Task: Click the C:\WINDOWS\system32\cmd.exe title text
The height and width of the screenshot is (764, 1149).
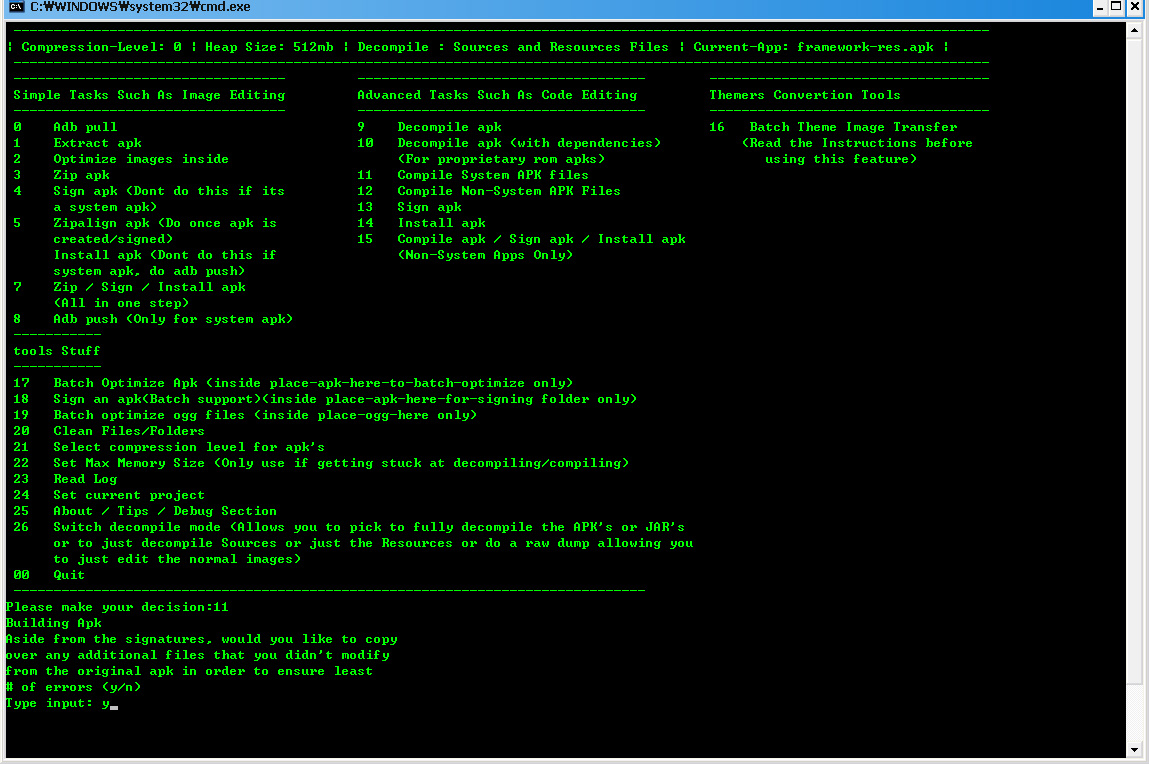Action: click(x=140, y=8)
